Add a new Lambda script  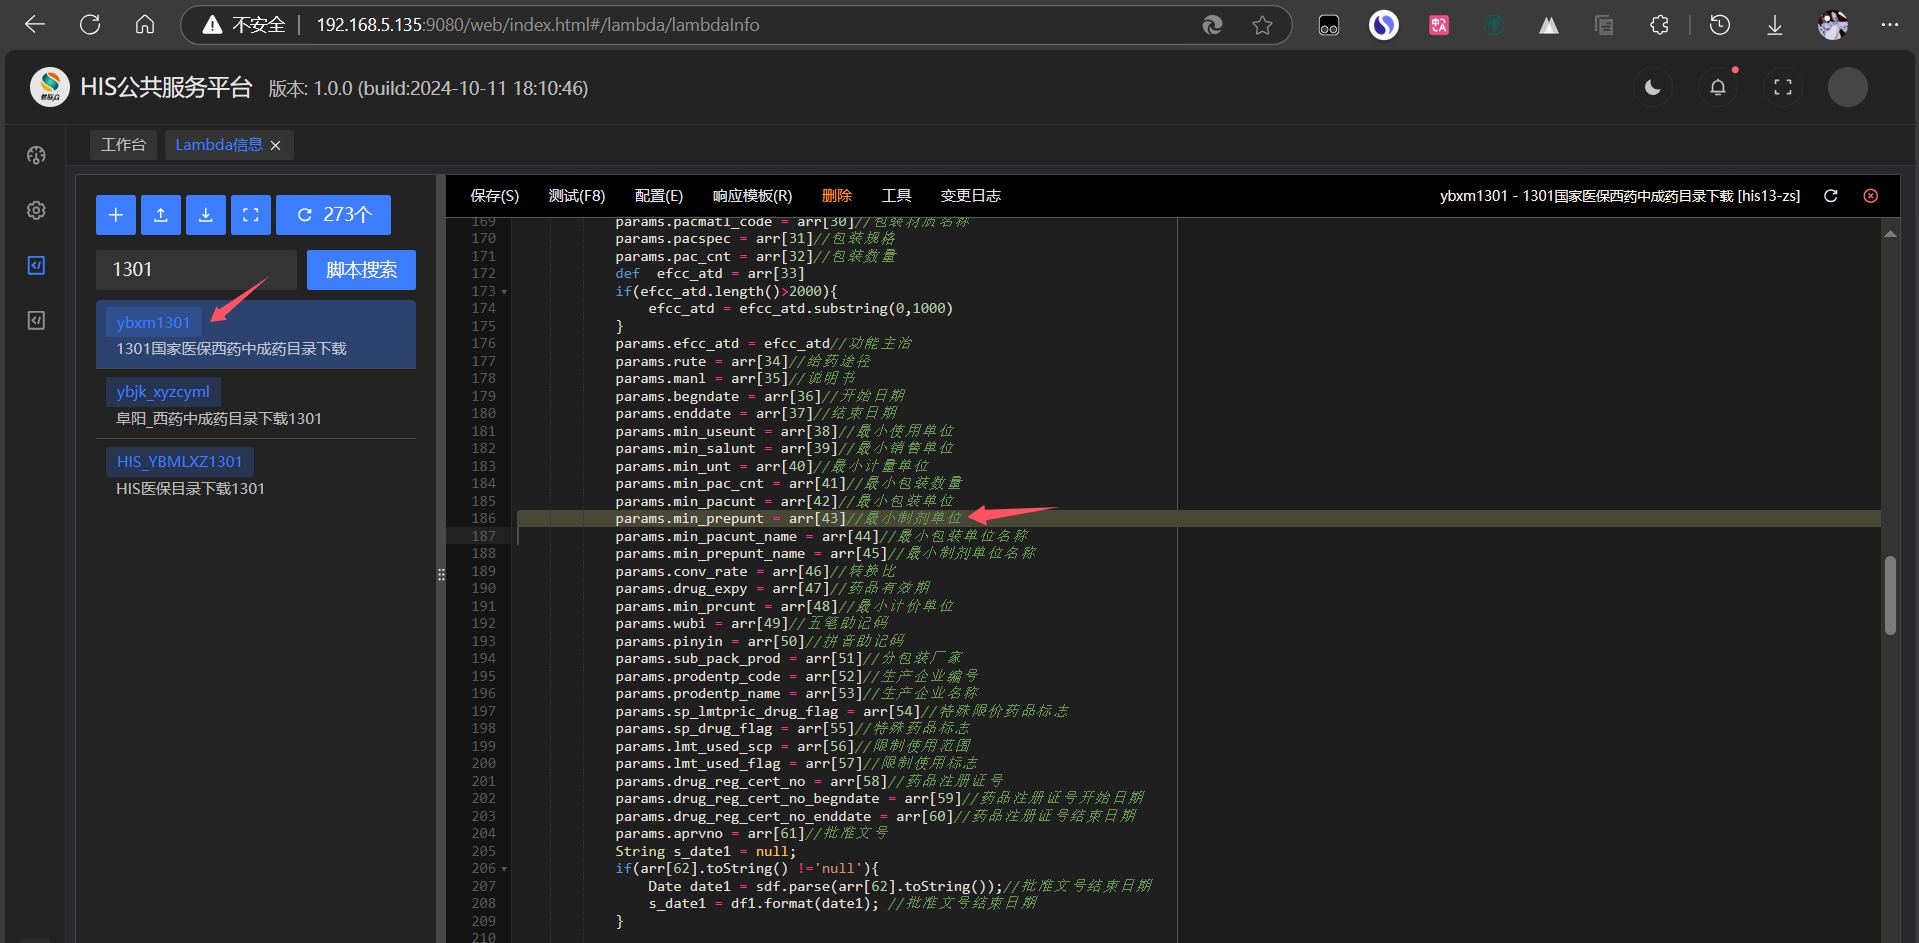click(116, 215)
